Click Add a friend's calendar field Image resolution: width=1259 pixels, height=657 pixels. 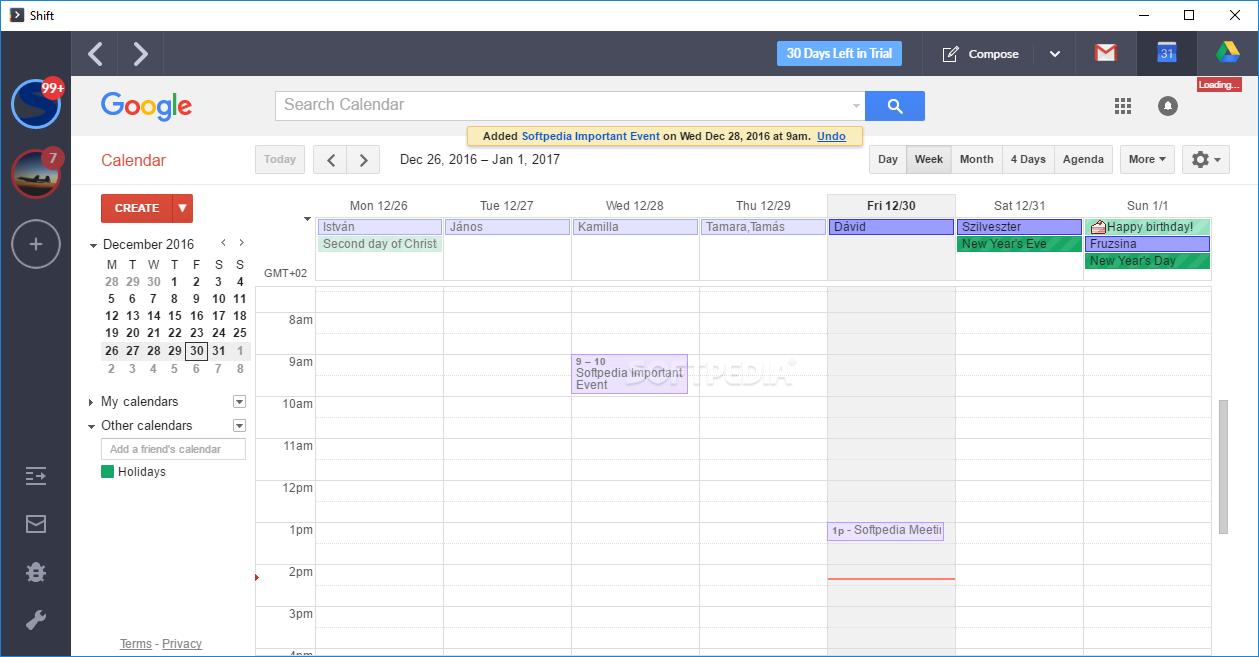173,450
